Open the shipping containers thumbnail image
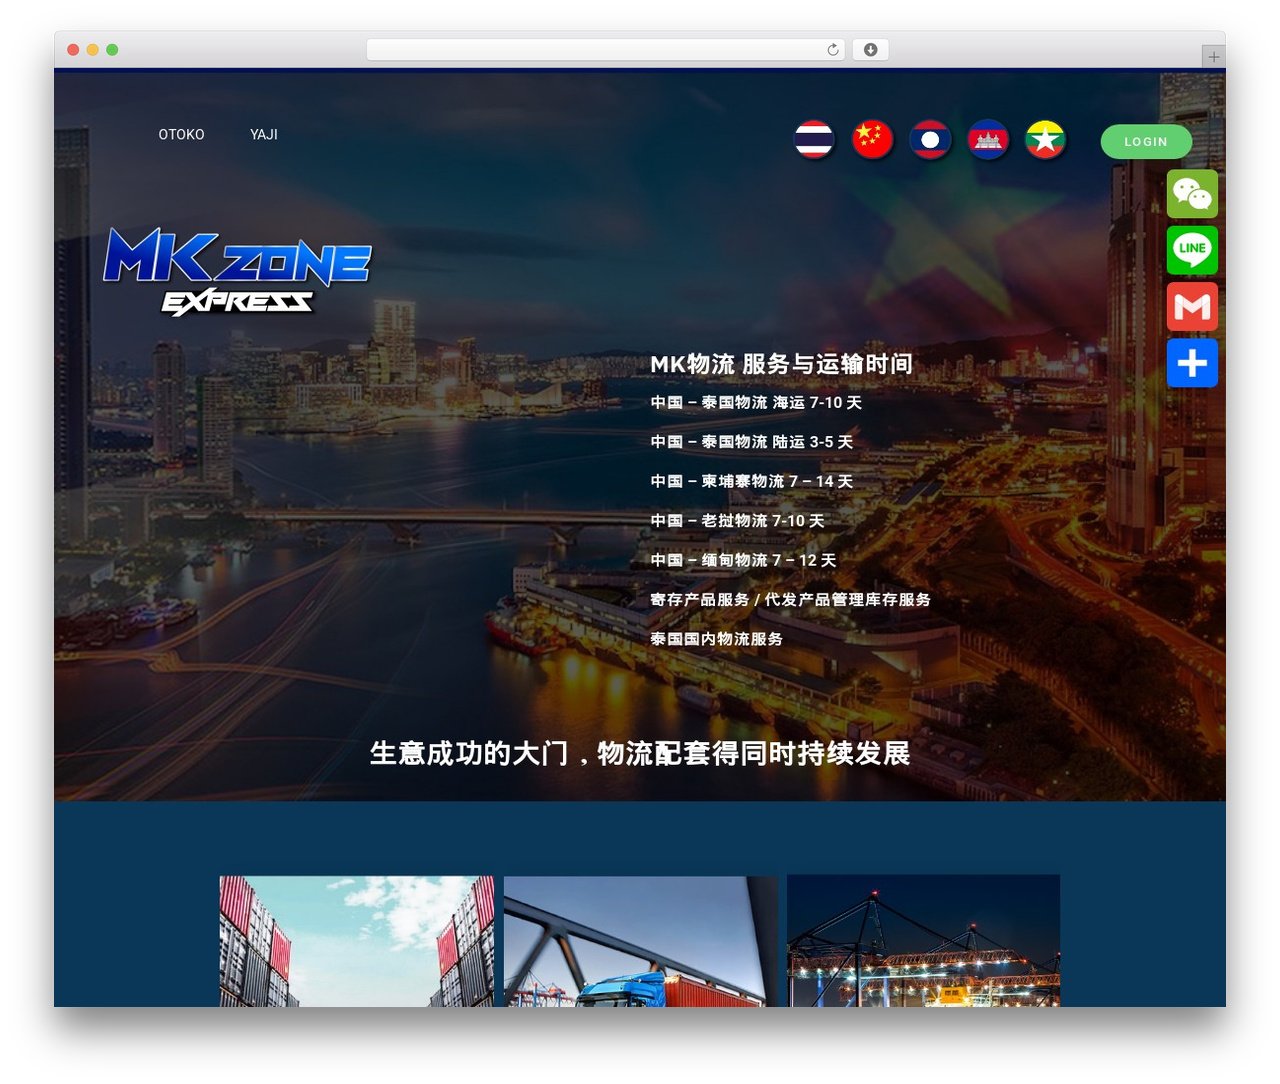This screenshot has height=1084, width=1280. [356, 941]
